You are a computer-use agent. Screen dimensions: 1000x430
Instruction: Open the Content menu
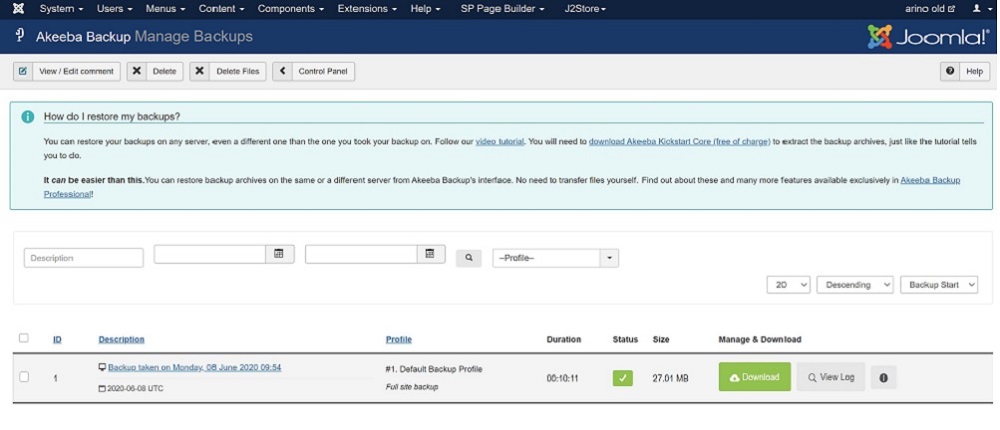pyautogui.click(x=221, y=9)
